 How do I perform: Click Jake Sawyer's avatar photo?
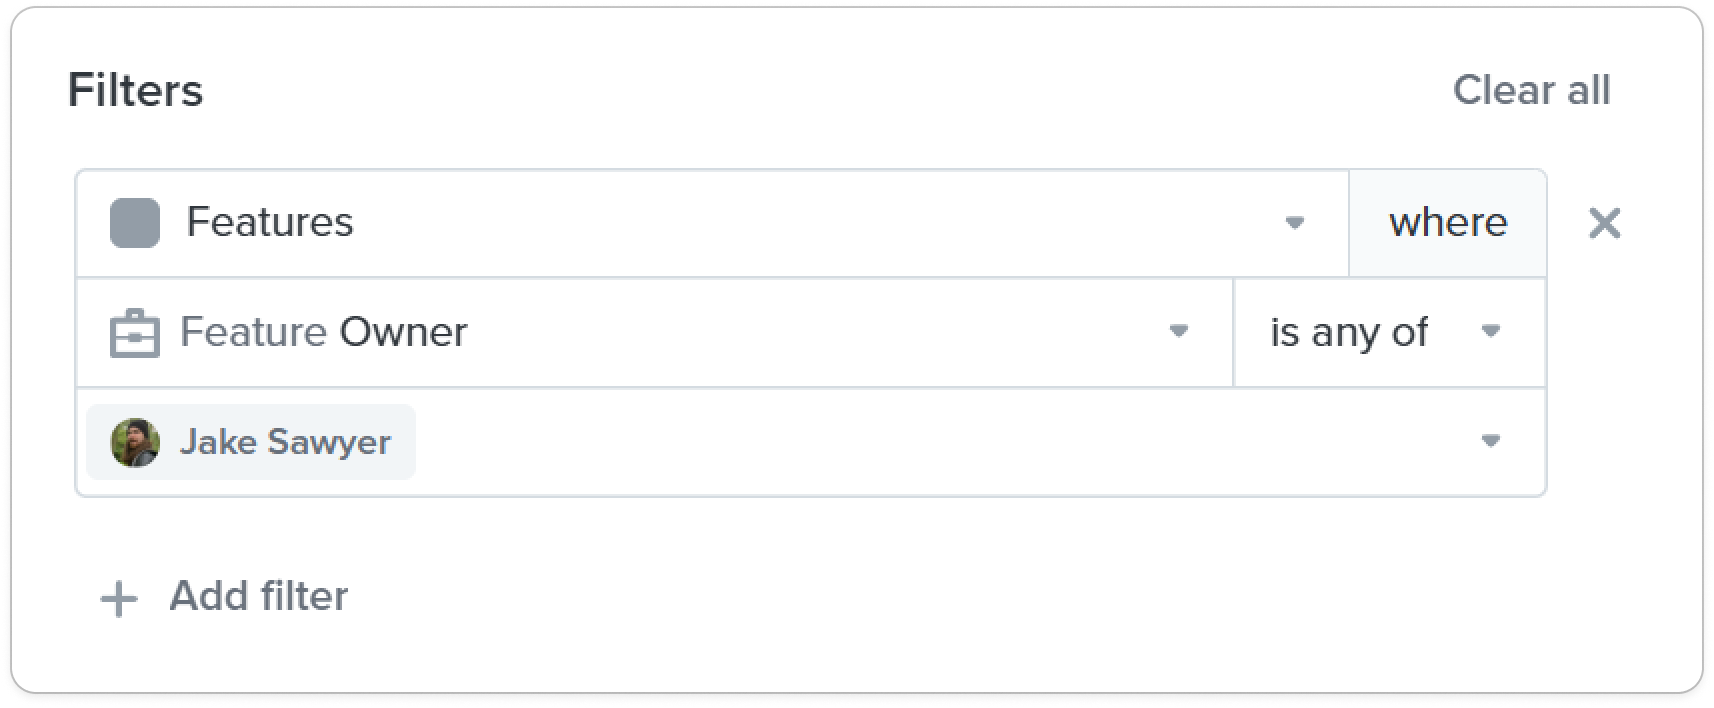135,442
